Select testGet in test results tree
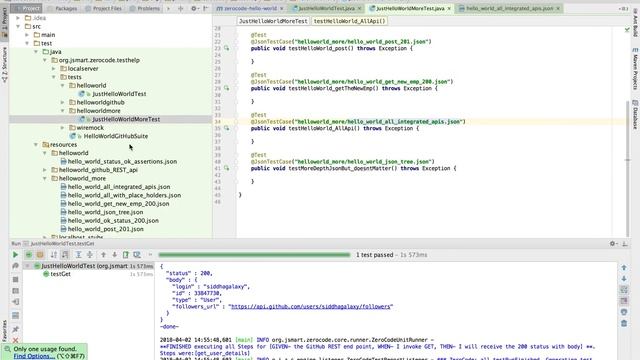The width and height of the screenshot is (640, 360). [x=60, y=274]
